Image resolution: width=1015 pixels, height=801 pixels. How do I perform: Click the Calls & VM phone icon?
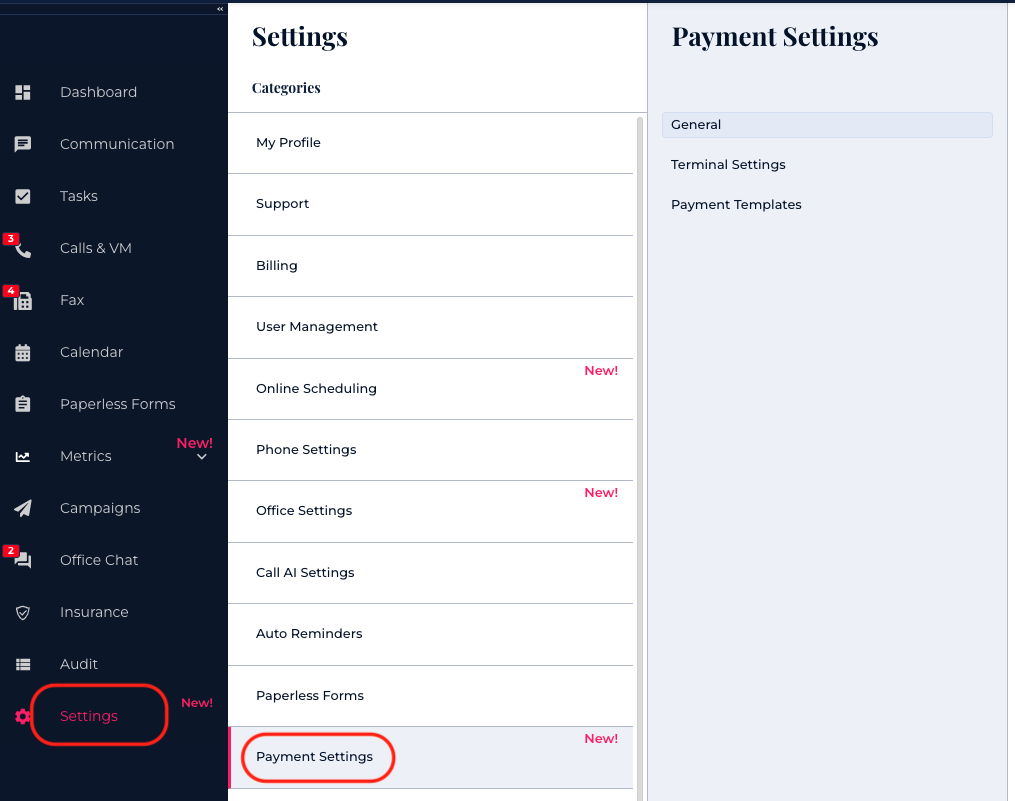click(23, 250)
